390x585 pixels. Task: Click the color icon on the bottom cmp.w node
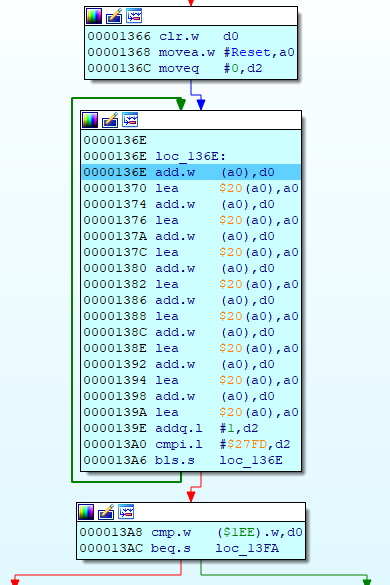tap(86, 512)
